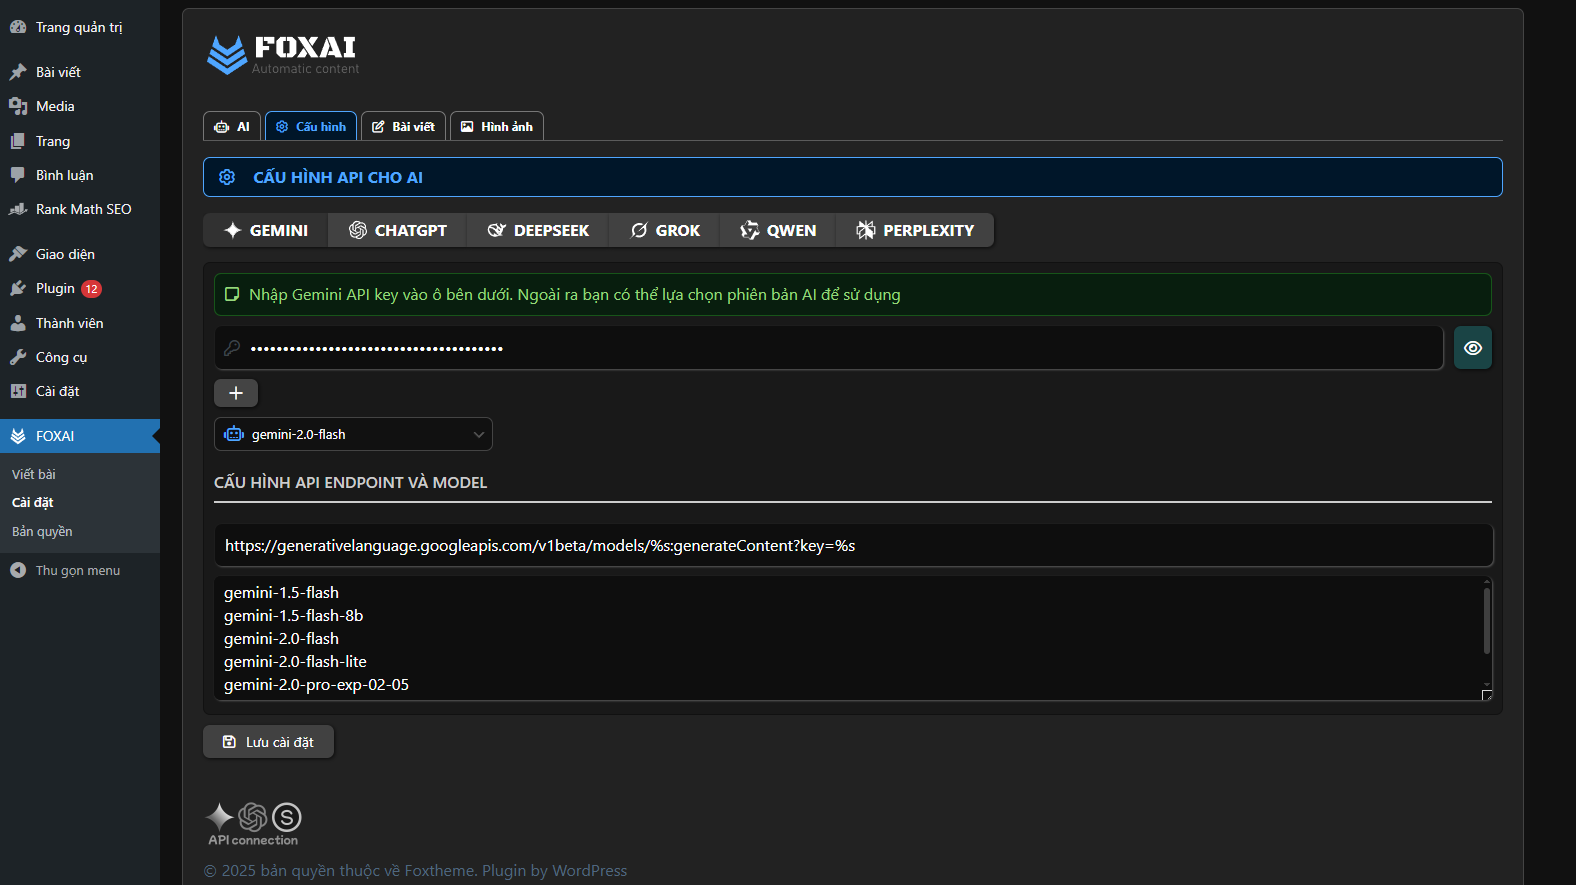Select the QWEN provider tab

coord(778,230)
